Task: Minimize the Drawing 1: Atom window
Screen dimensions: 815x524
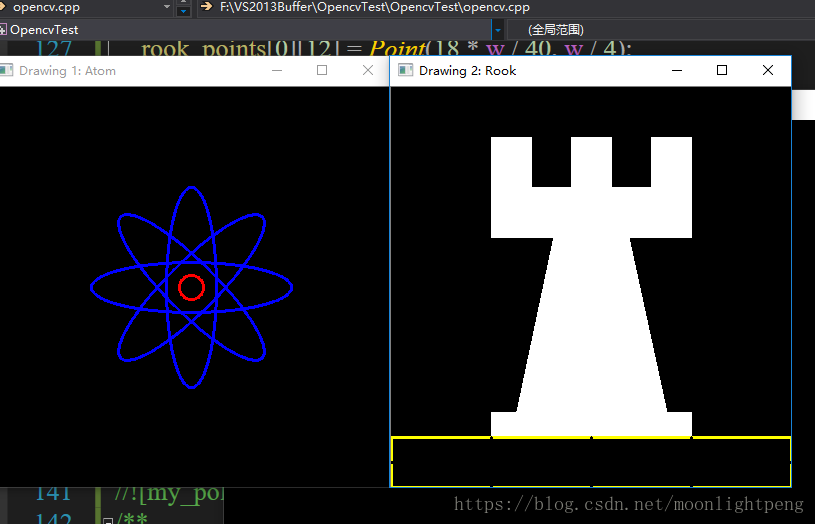Action: [277, 70]
